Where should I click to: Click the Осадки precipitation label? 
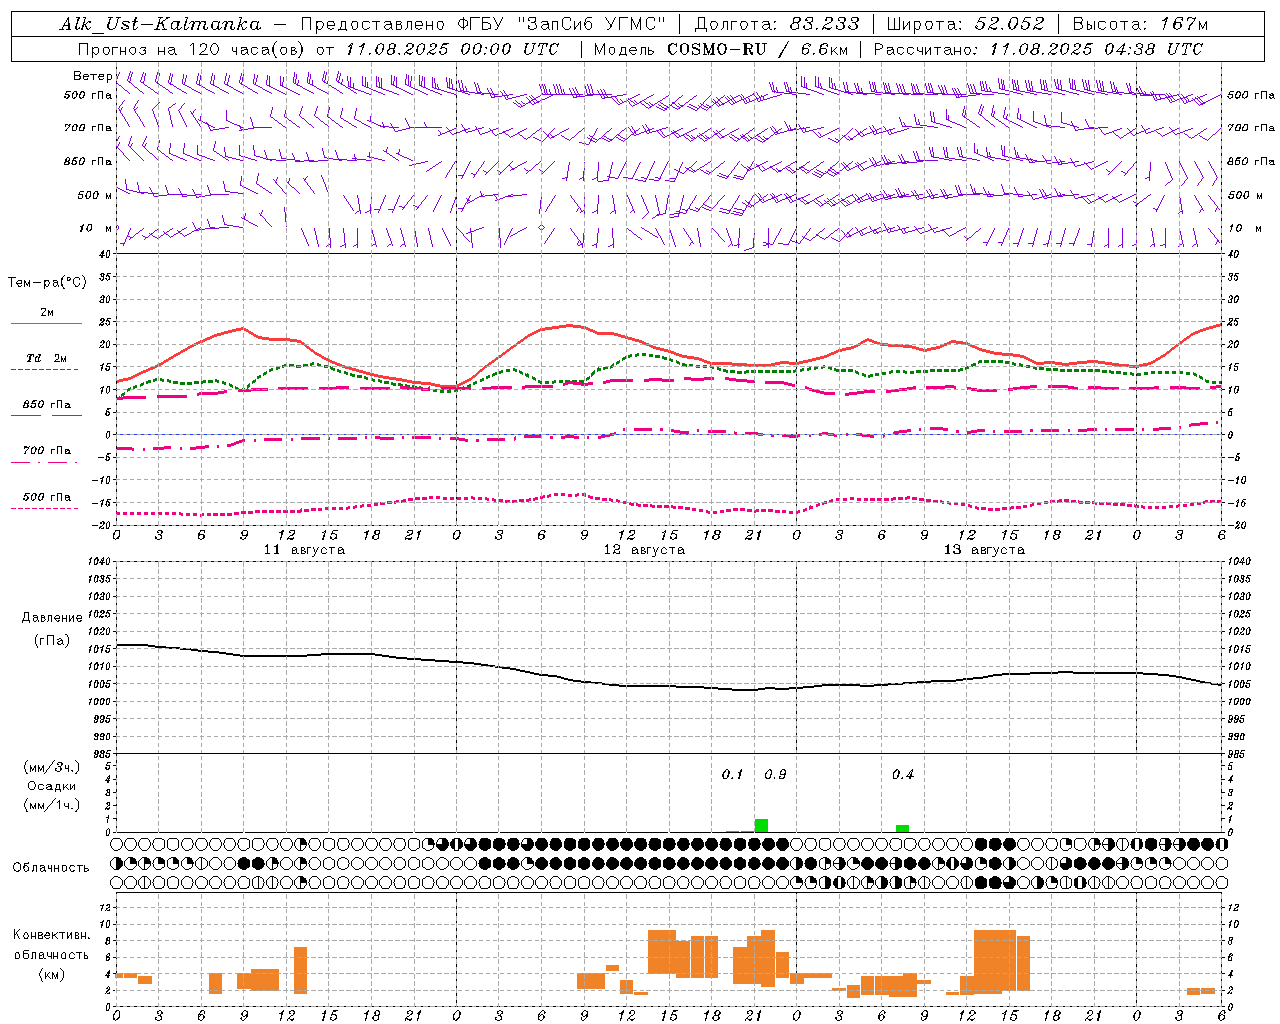click(x=52, y=786)
